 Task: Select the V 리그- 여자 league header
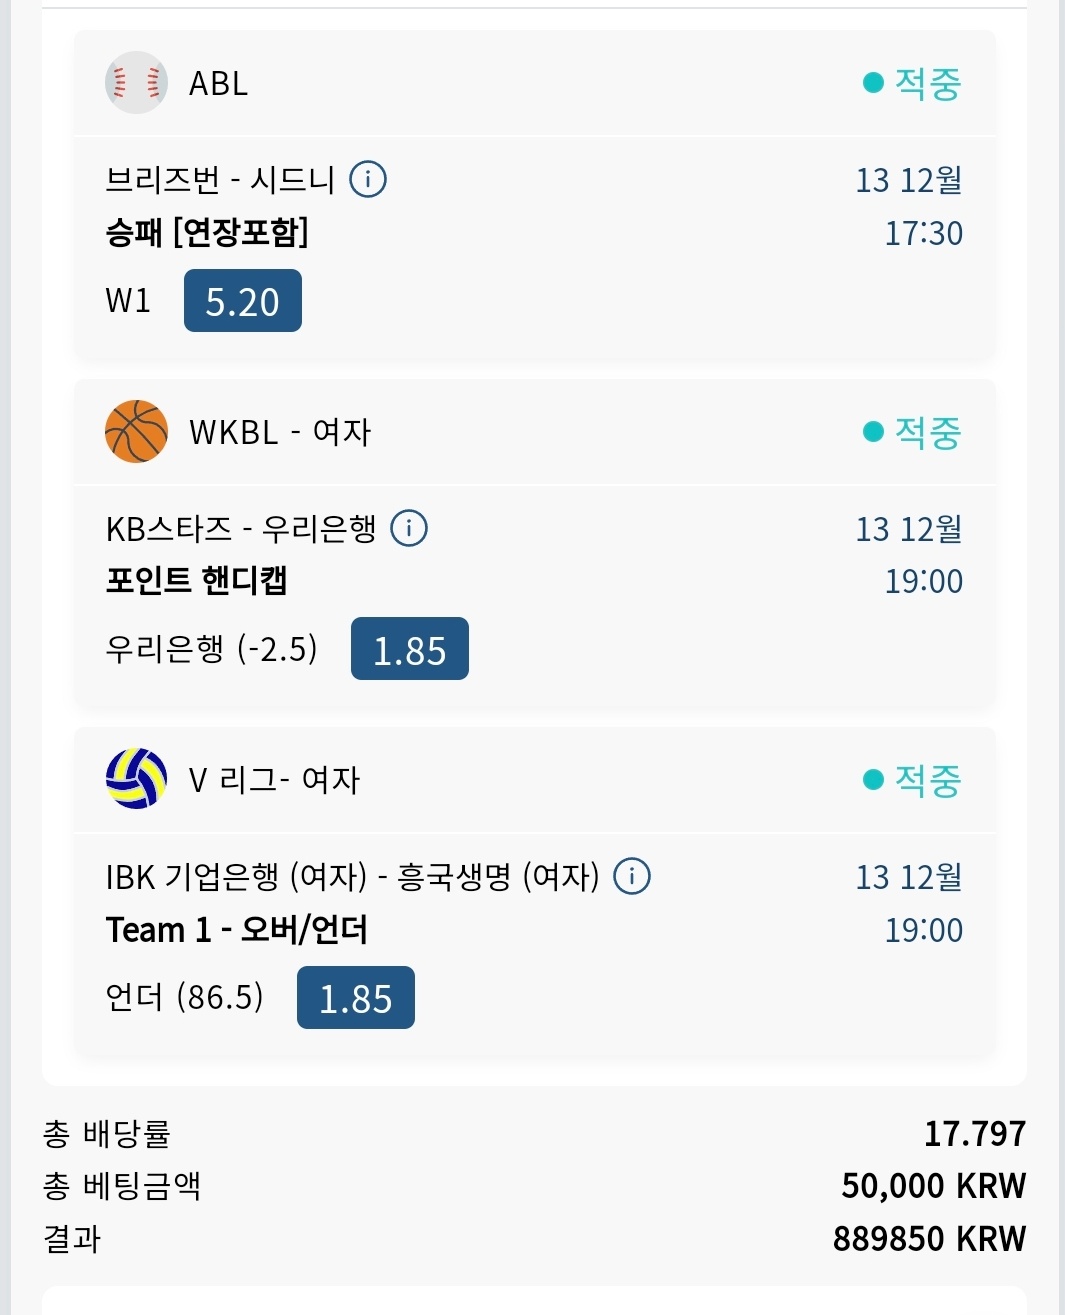click(274, 780)
